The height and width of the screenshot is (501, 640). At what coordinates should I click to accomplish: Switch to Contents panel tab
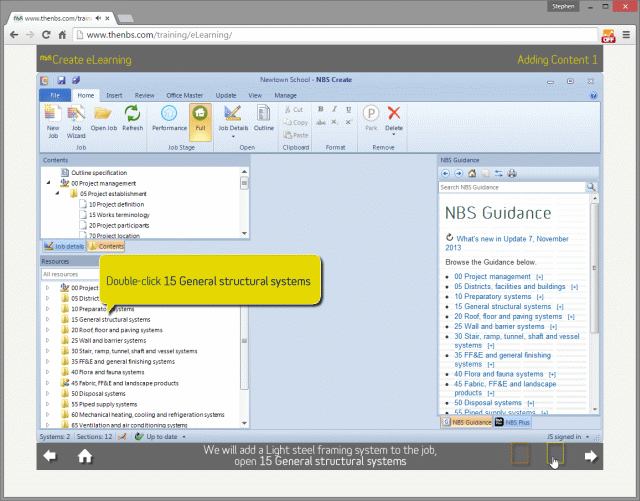click(106, 246)
